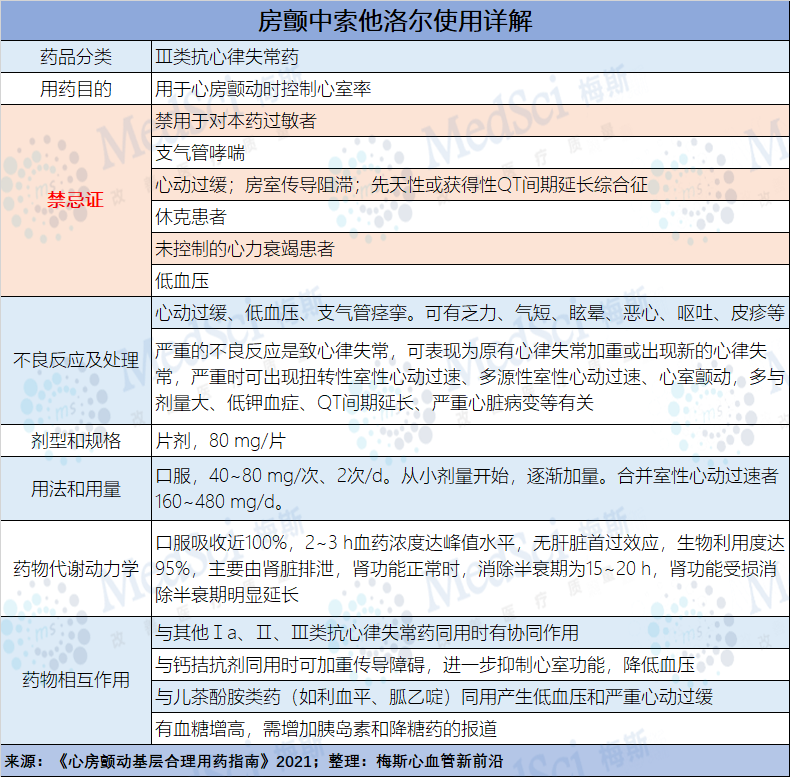Click the paragraph beginning 严重的不良反应是致心律失常
Image resolution: width=790 pixels, height=777 pixels.
471,376
